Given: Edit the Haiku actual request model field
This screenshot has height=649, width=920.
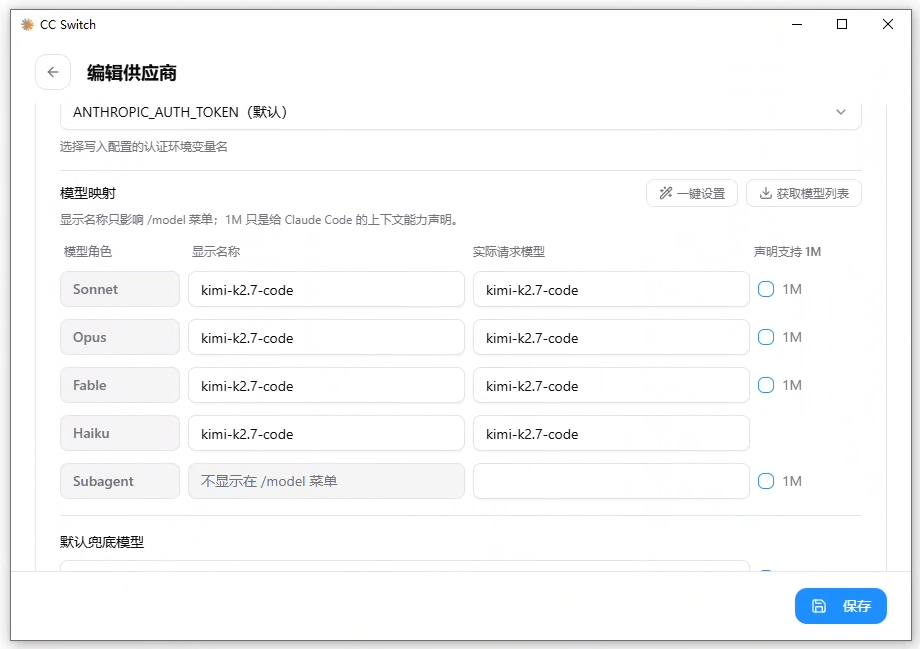Looking at the screenshot, I should coord(611,434).
